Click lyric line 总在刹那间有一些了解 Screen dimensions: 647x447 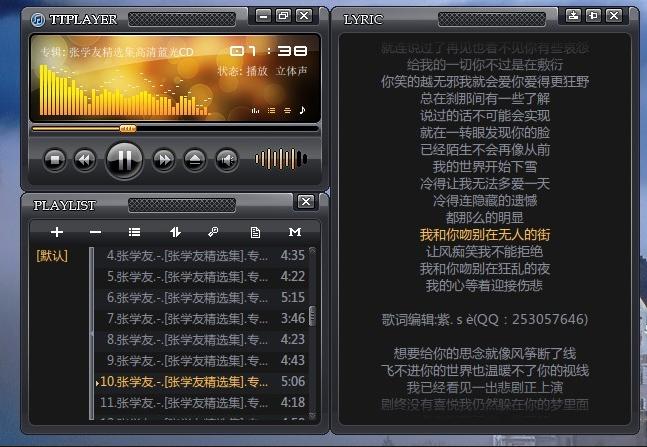[485, 99]
